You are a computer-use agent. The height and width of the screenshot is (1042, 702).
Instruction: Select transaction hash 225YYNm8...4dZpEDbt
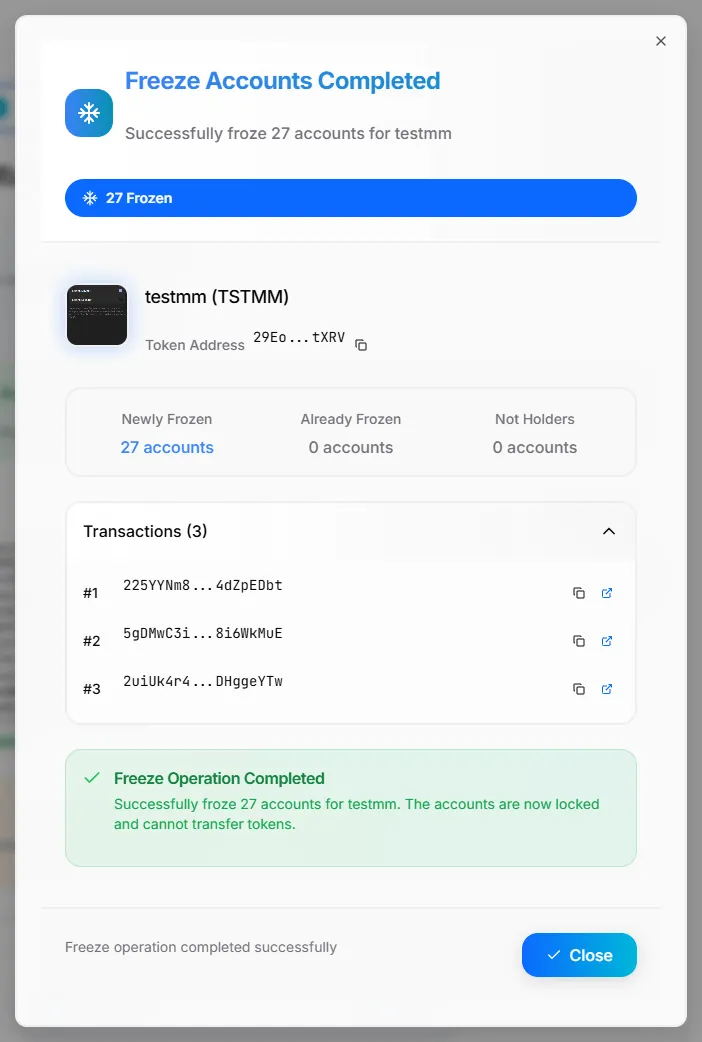tap(203, 585)
